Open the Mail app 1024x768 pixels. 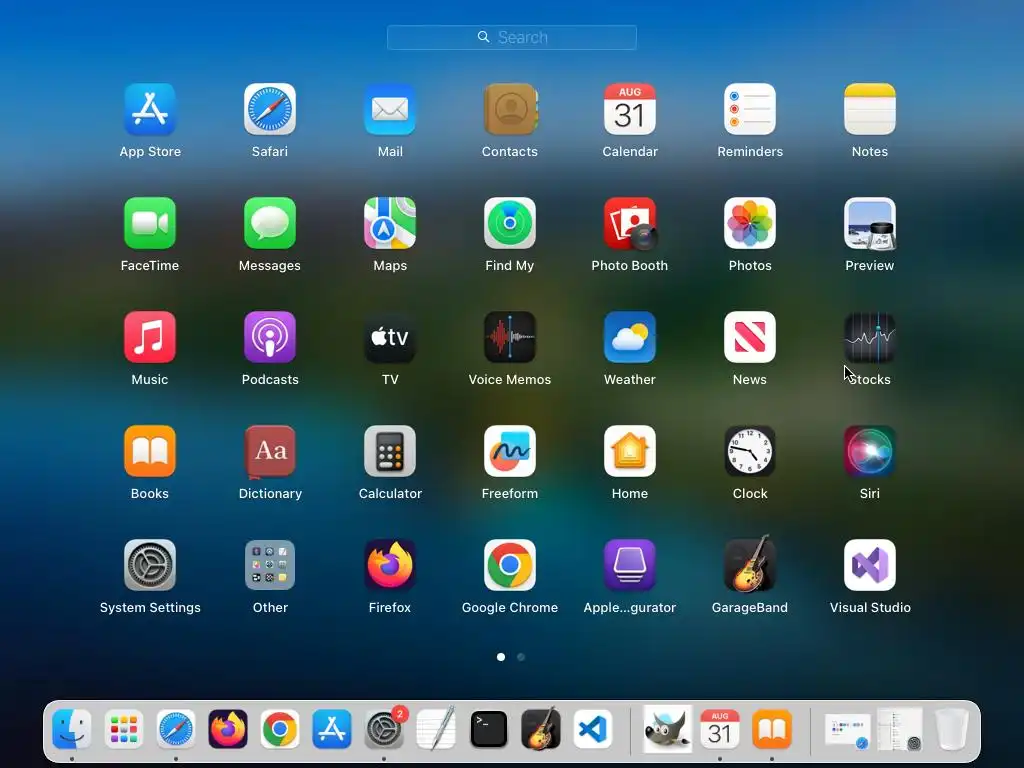point(390,109)
